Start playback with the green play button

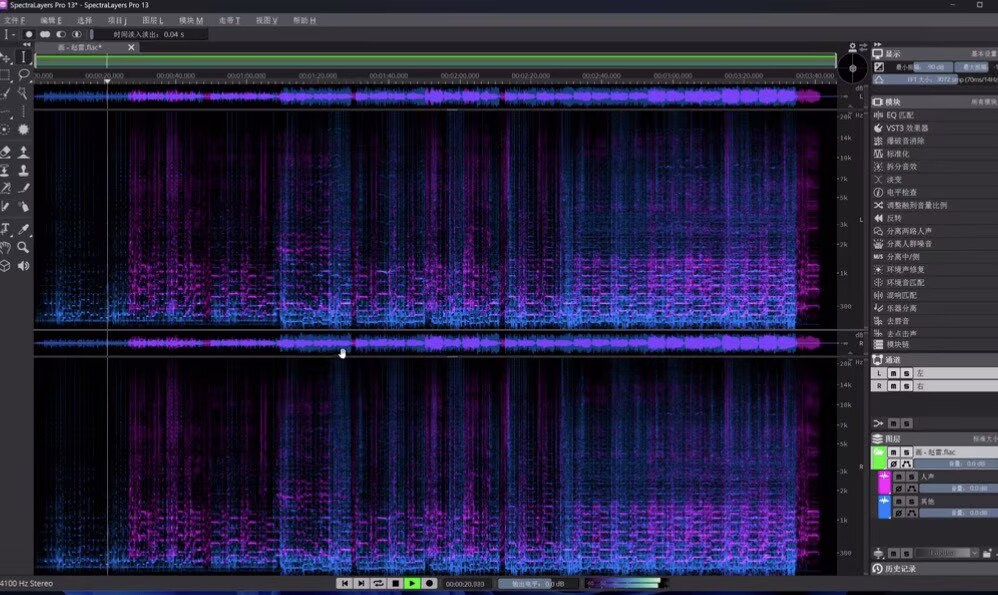point(412,583)
